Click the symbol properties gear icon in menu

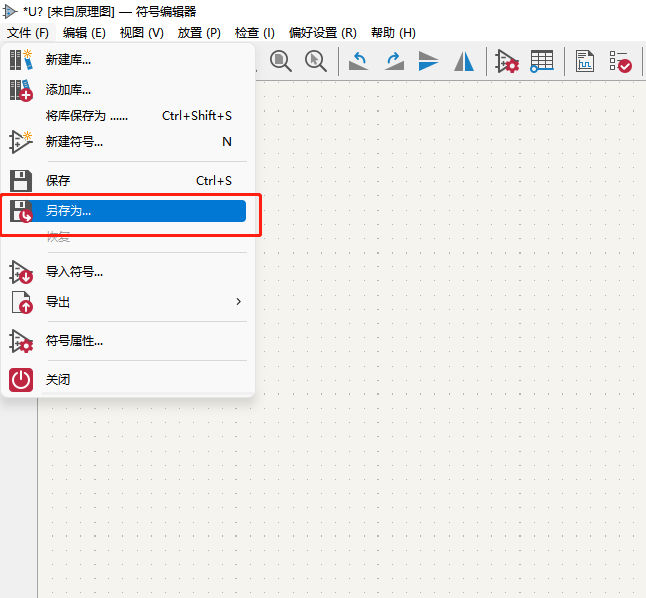coord(21,341)
